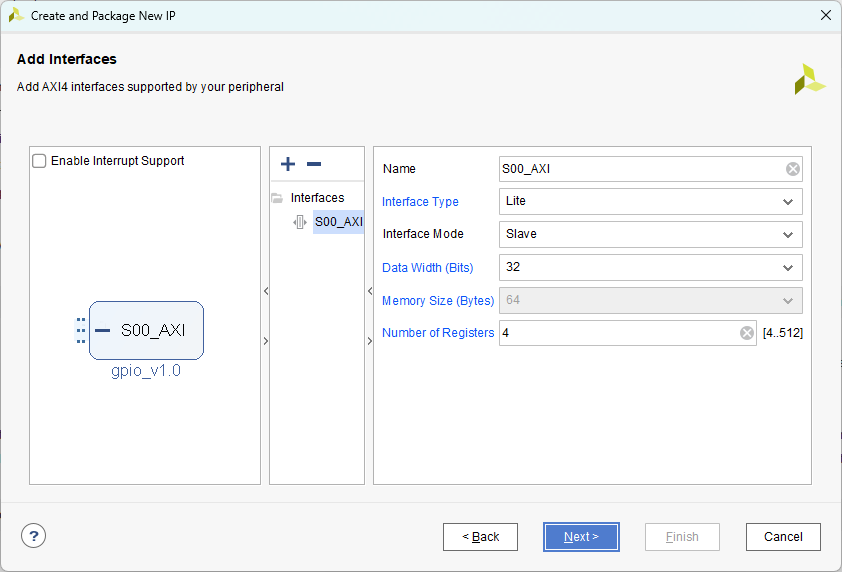Click the Interfaces folder icon

[x=278, y=198]
